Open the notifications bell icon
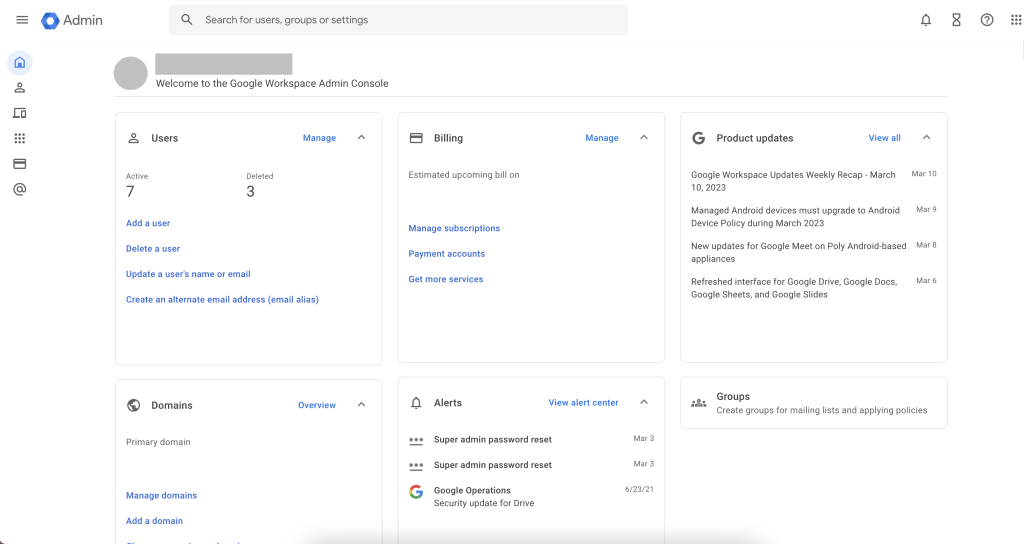Screen dimensions: 1024x544 tap(926, 20)
